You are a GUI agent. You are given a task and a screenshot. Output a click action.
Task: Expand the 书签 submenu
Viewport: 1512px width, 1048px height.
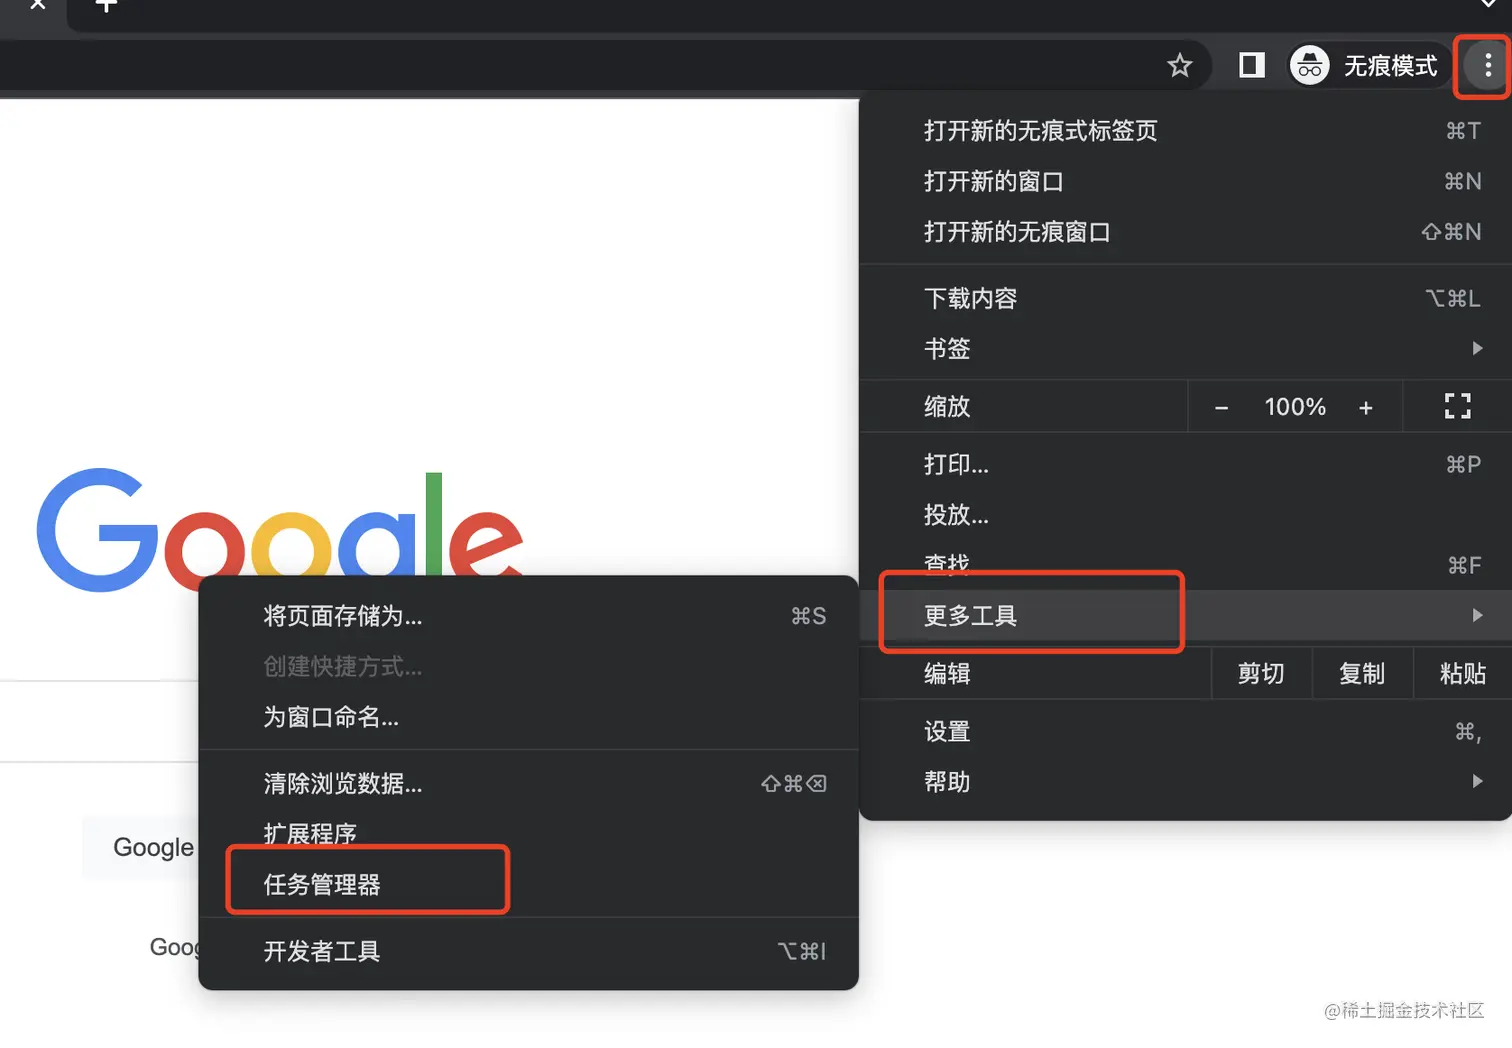pos(1185,349)
